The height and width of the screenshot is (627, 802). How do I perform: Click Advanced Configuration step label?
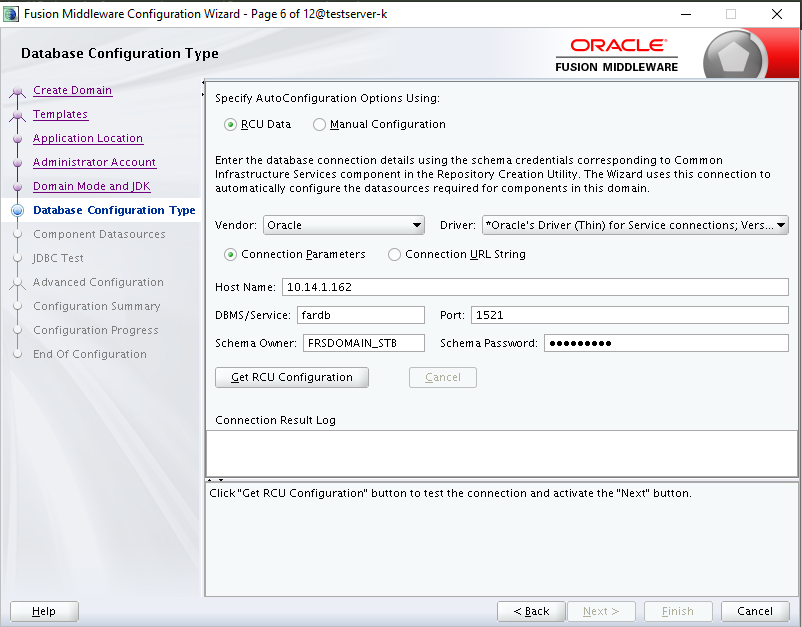pyautogui.click(x=98, y=282)
